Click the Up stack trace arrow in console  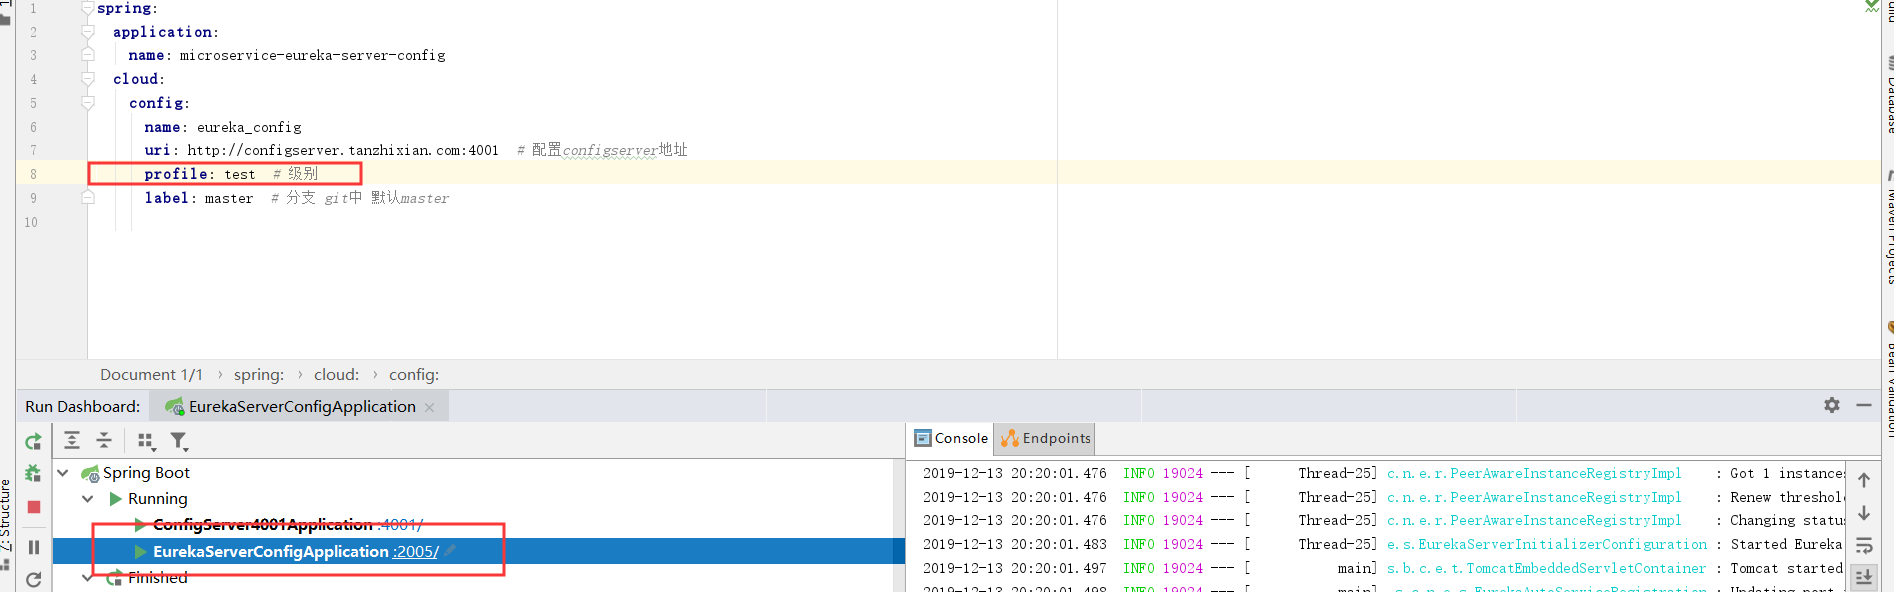click(x=1864, y=480)
